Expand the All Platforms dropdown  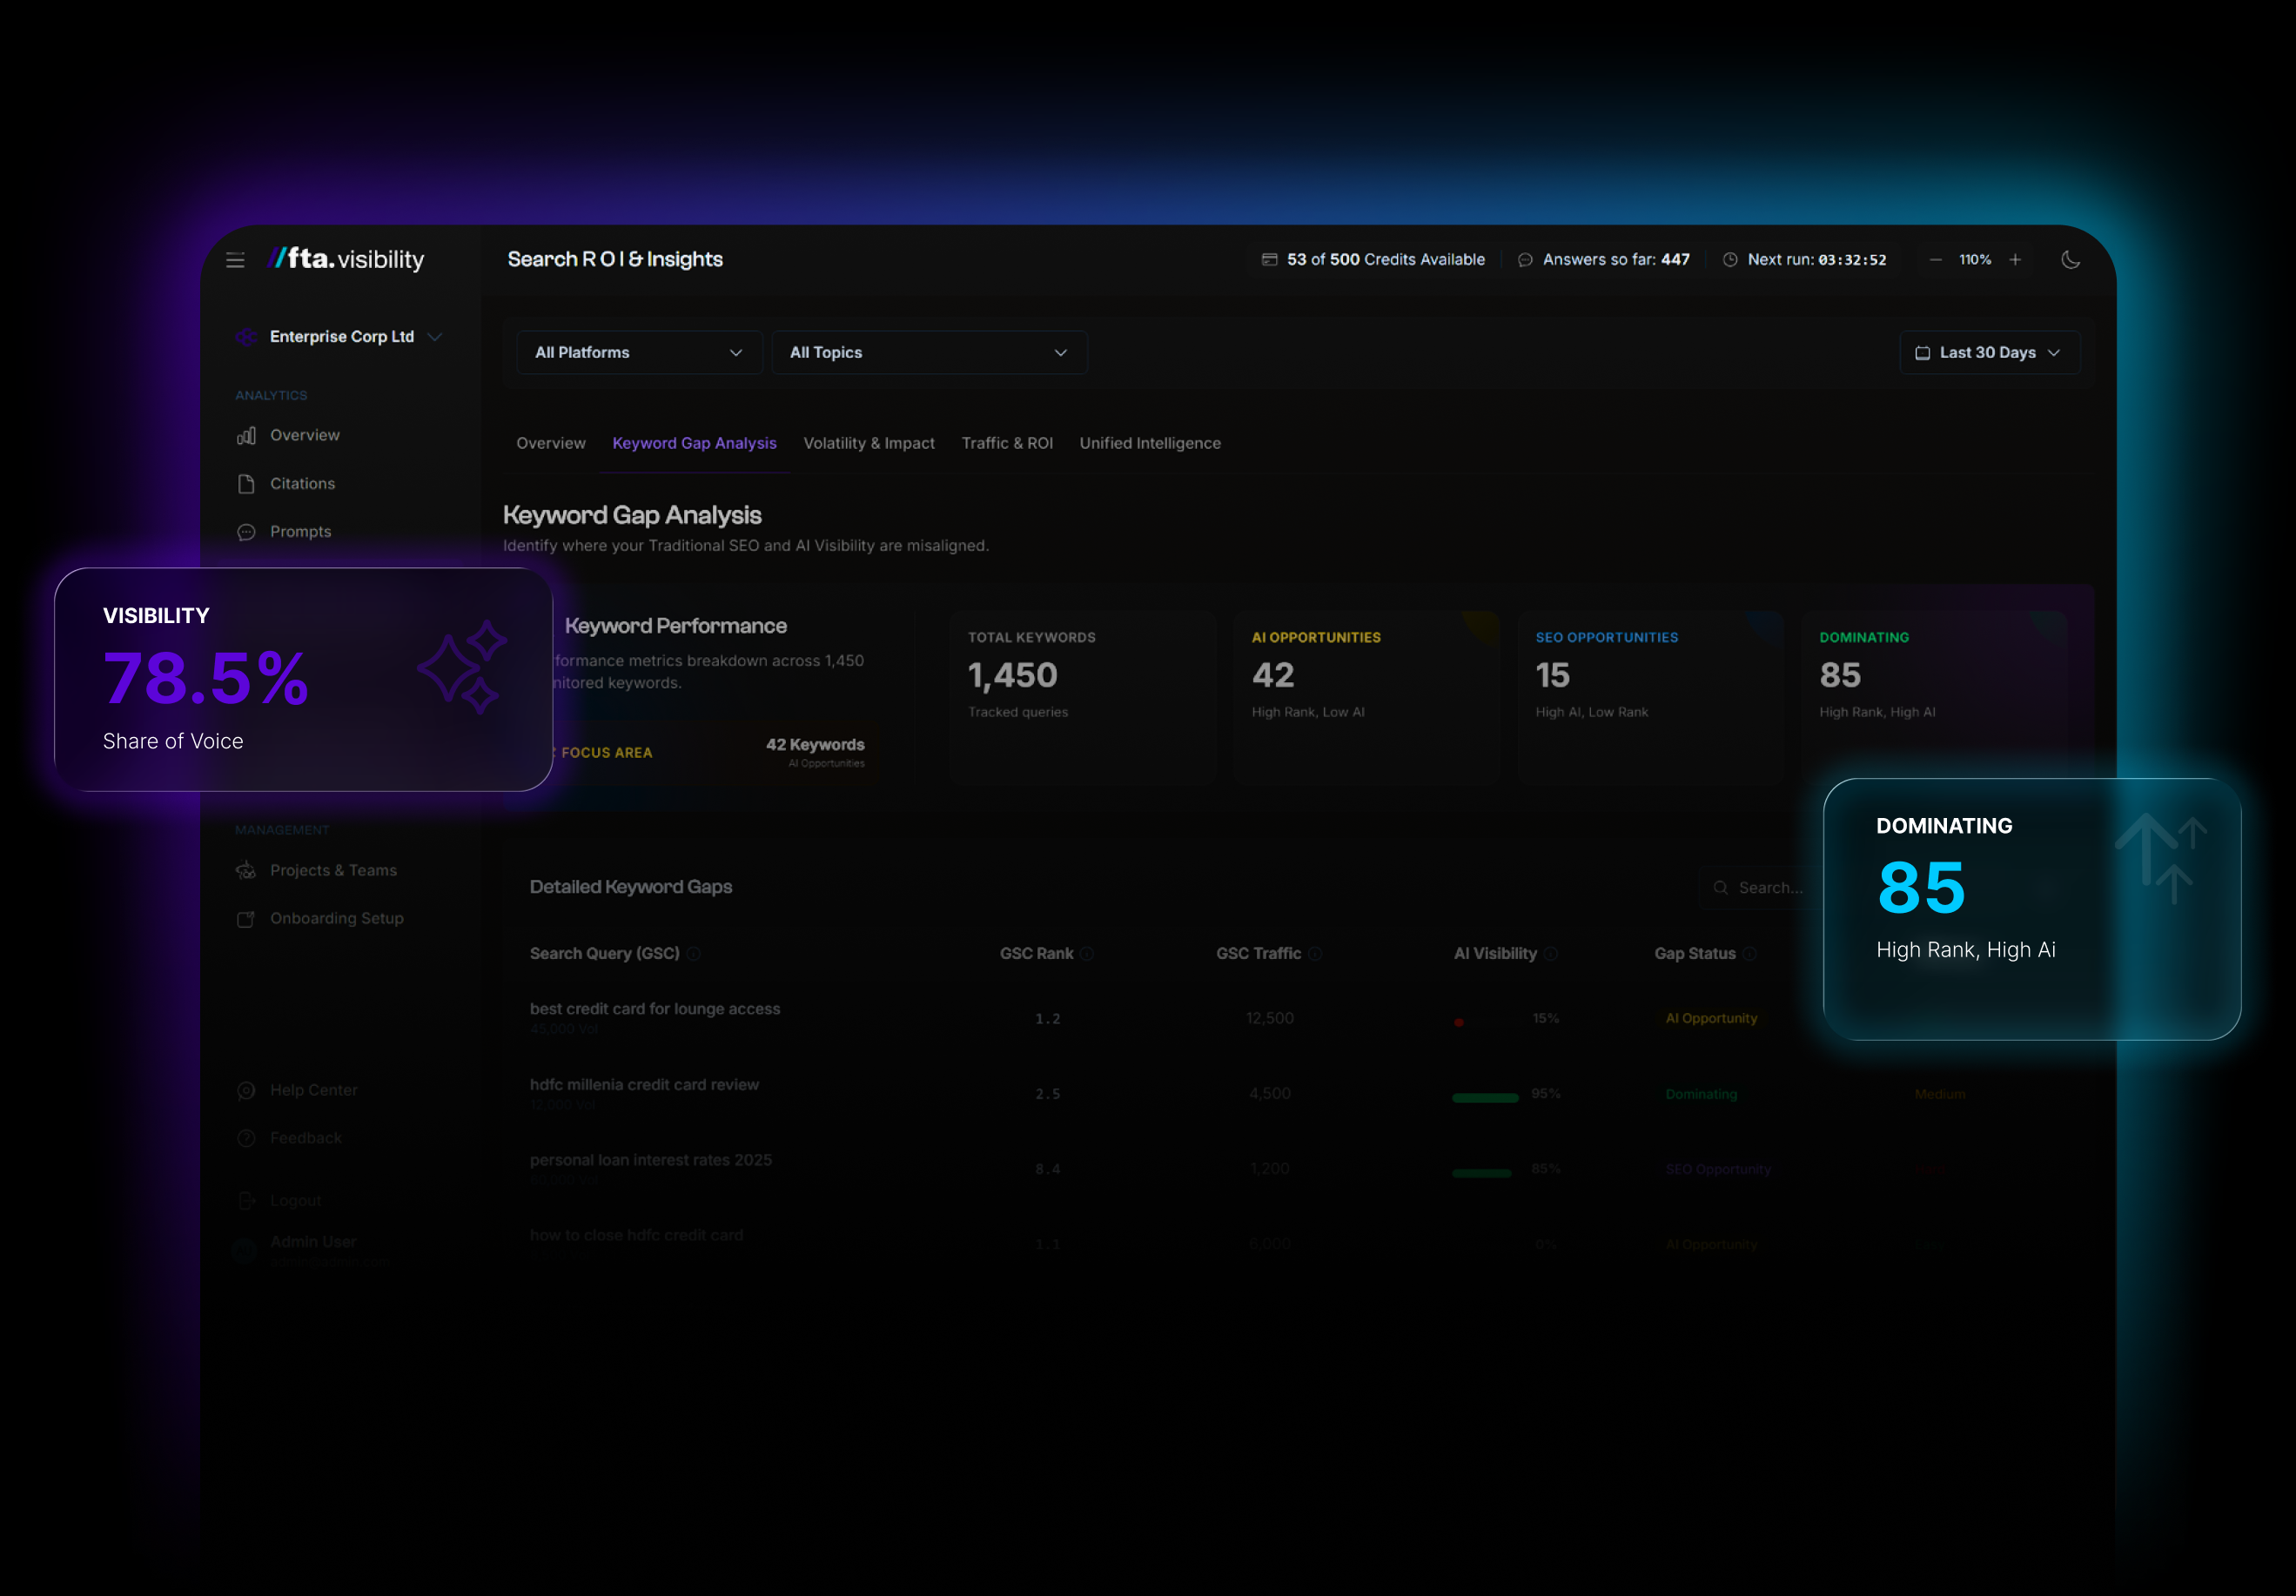[x=639, y=353]
